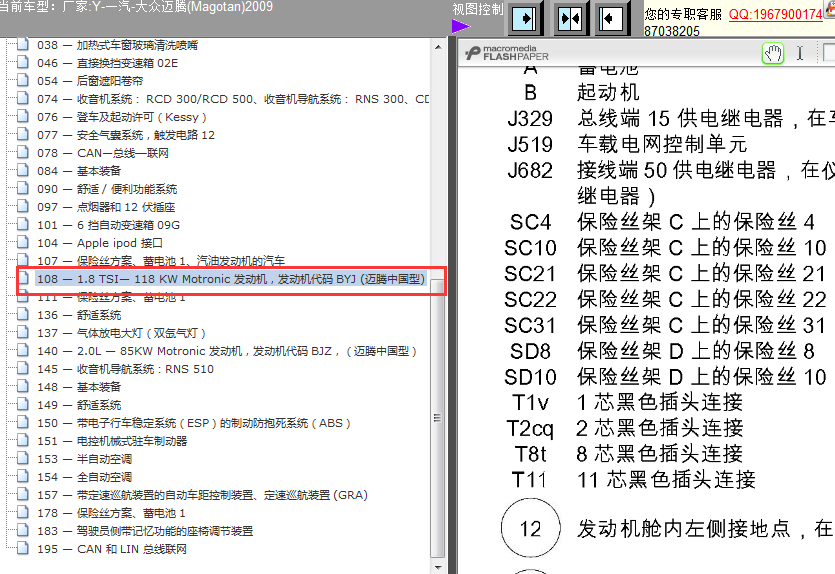Click the purple arrow next to 视图控制
Viewport: 835px width, 574px height.
tap(461, 26)
